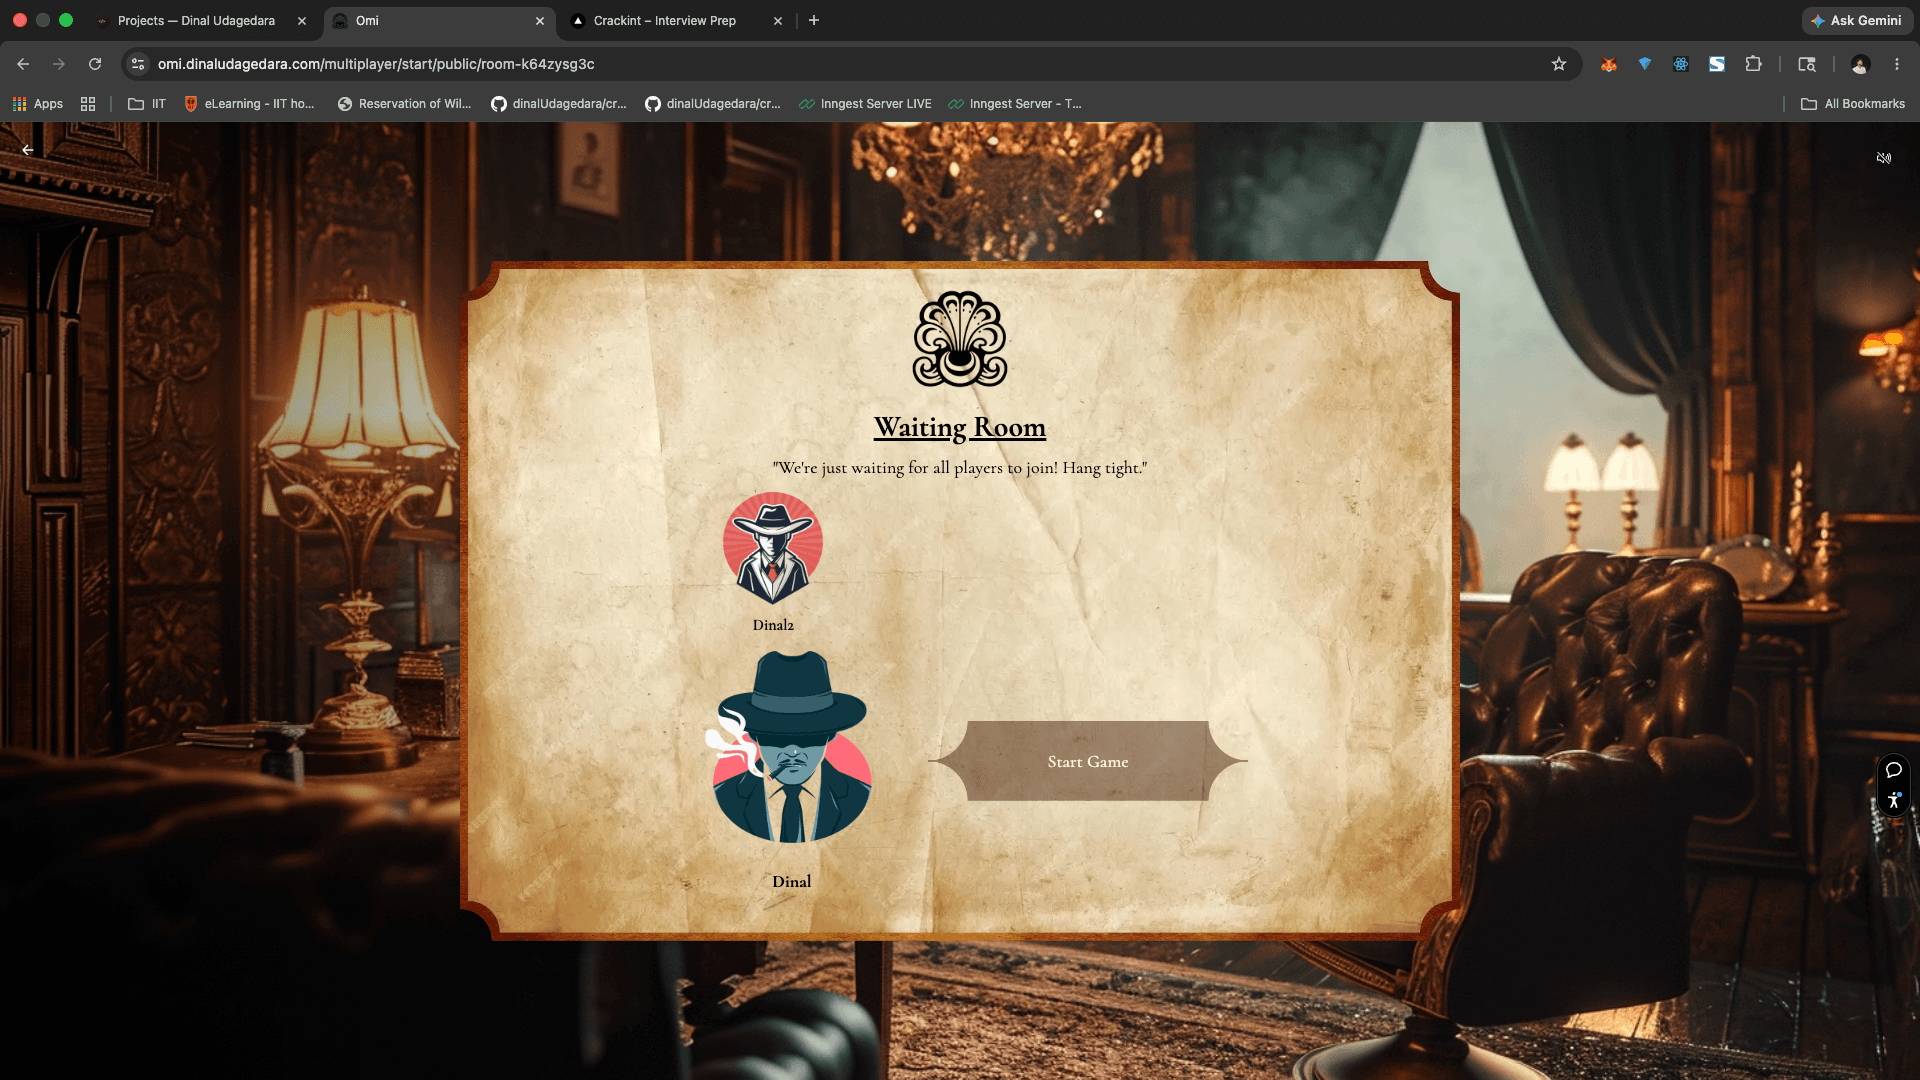
Task: Close the Projects tab
Action: tap(302, 21)
